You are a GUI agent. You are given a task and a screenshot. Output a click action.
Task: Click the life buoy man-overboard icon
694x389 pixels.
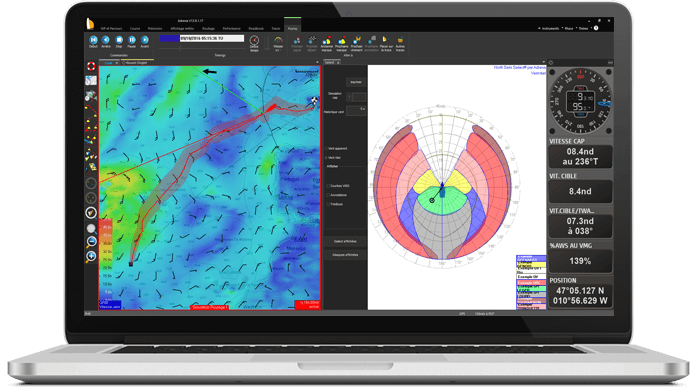point(91,66)
